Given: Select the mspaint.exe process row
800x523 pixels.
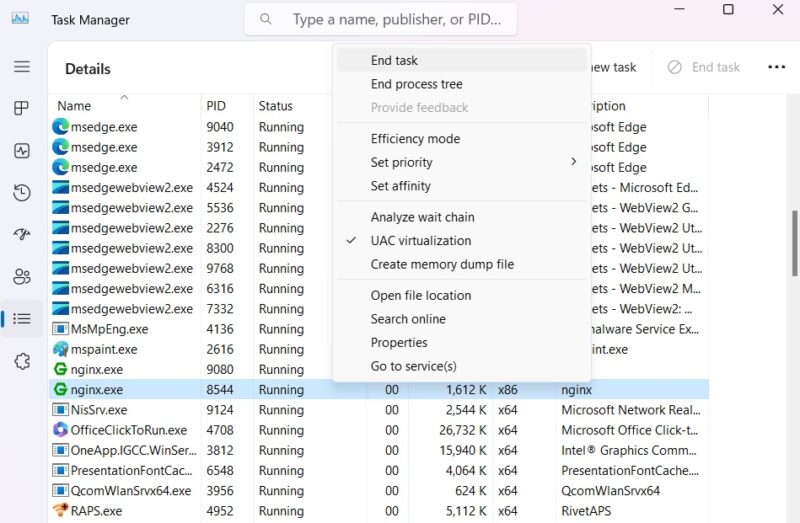Looking at the screenshot, I should (104, 349).
